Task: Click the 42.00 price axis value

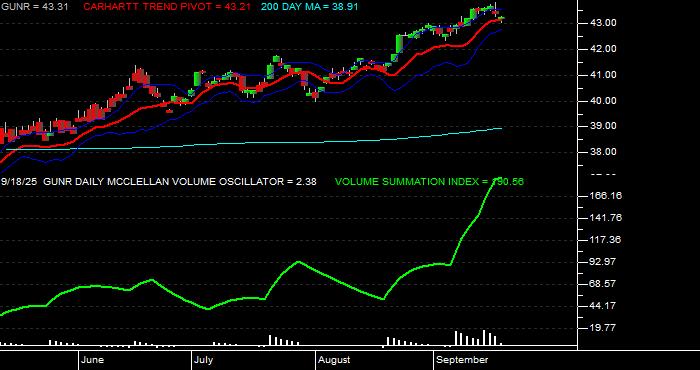Action: (x=604, y=49)
